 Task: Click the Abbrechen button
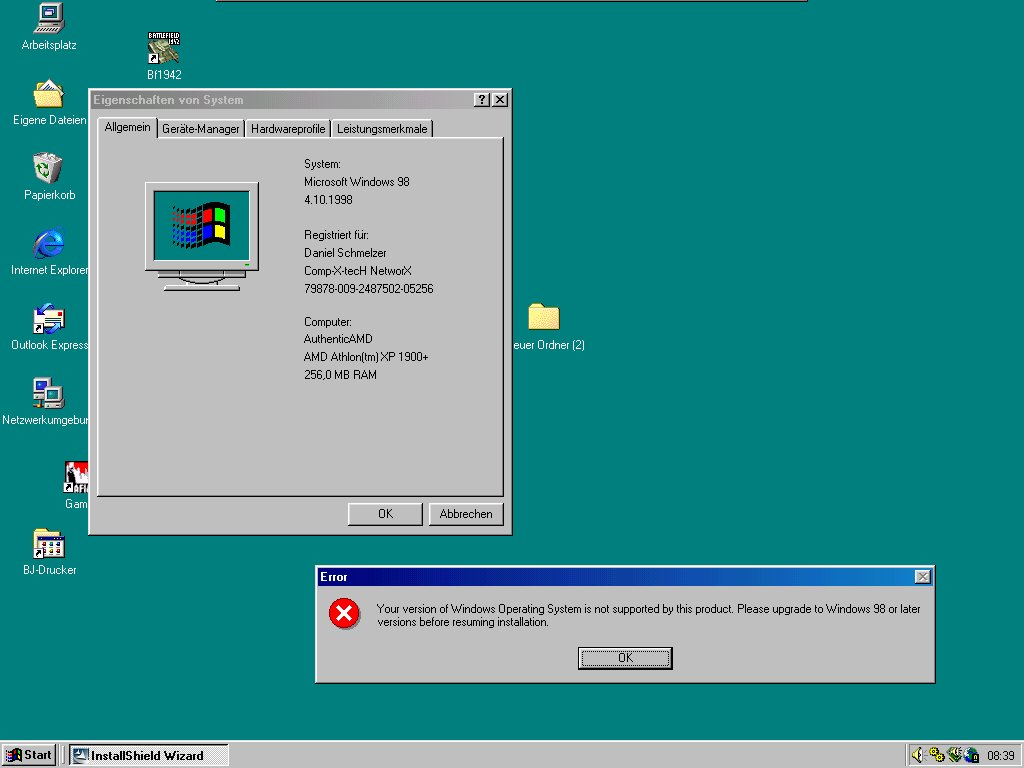(466, 514)
